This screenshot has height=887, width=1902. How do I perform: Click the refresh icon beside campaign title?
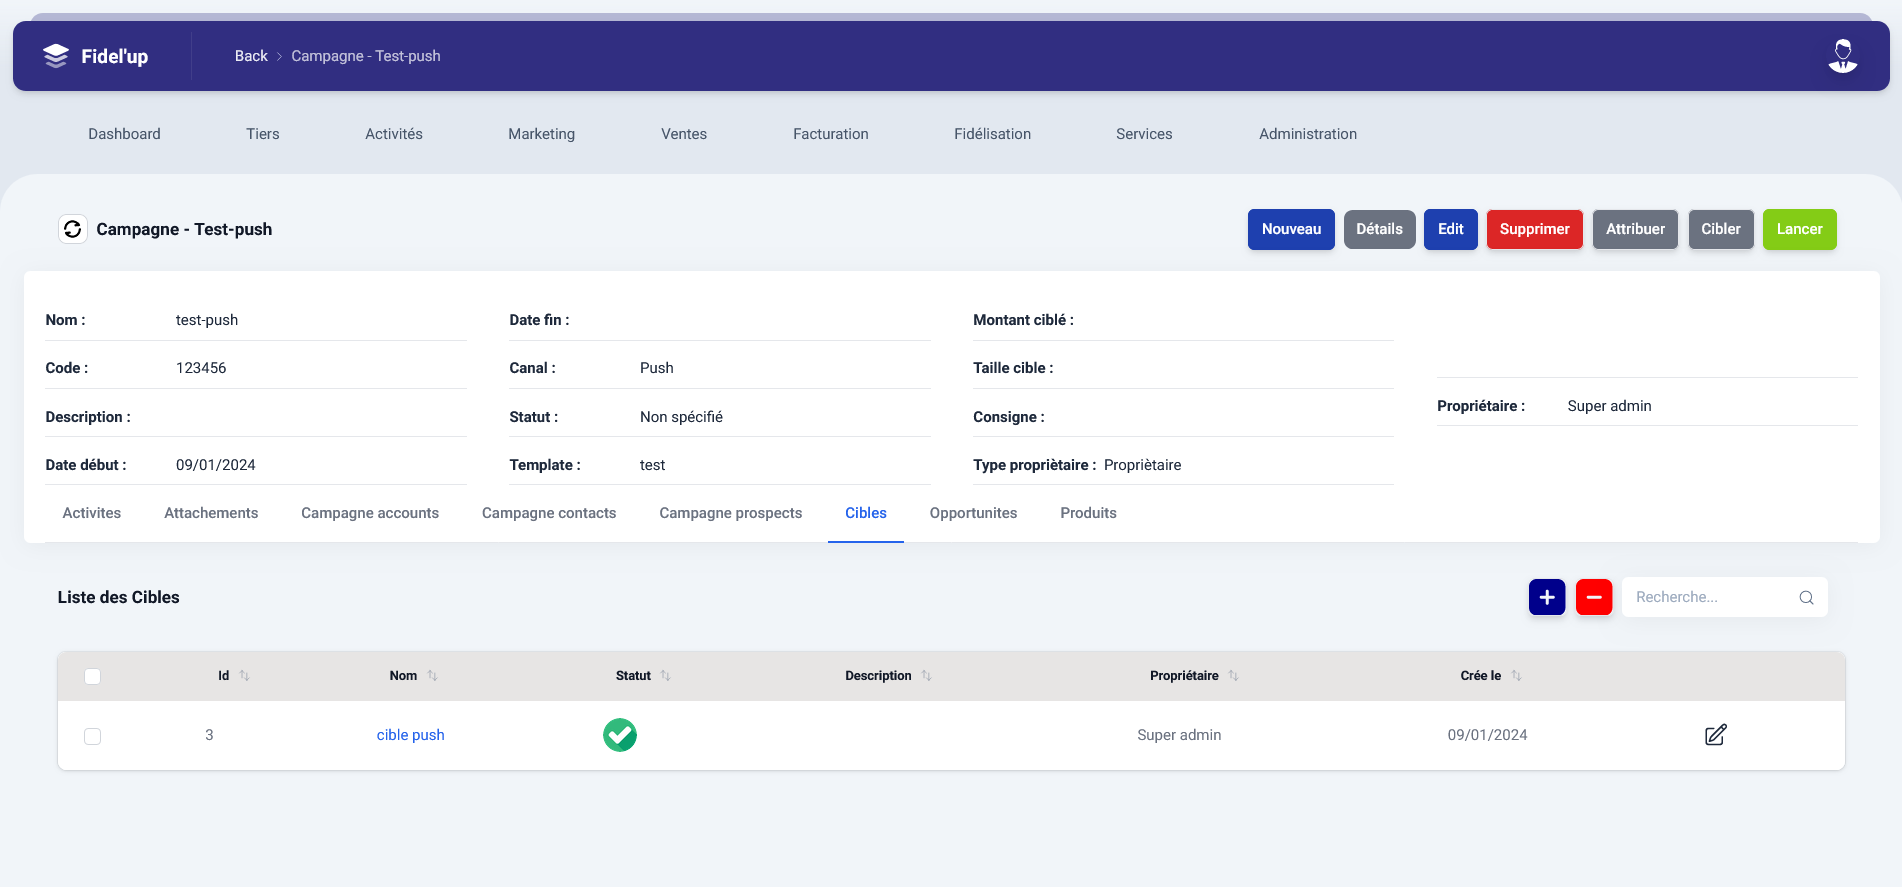tap(73, 229)
